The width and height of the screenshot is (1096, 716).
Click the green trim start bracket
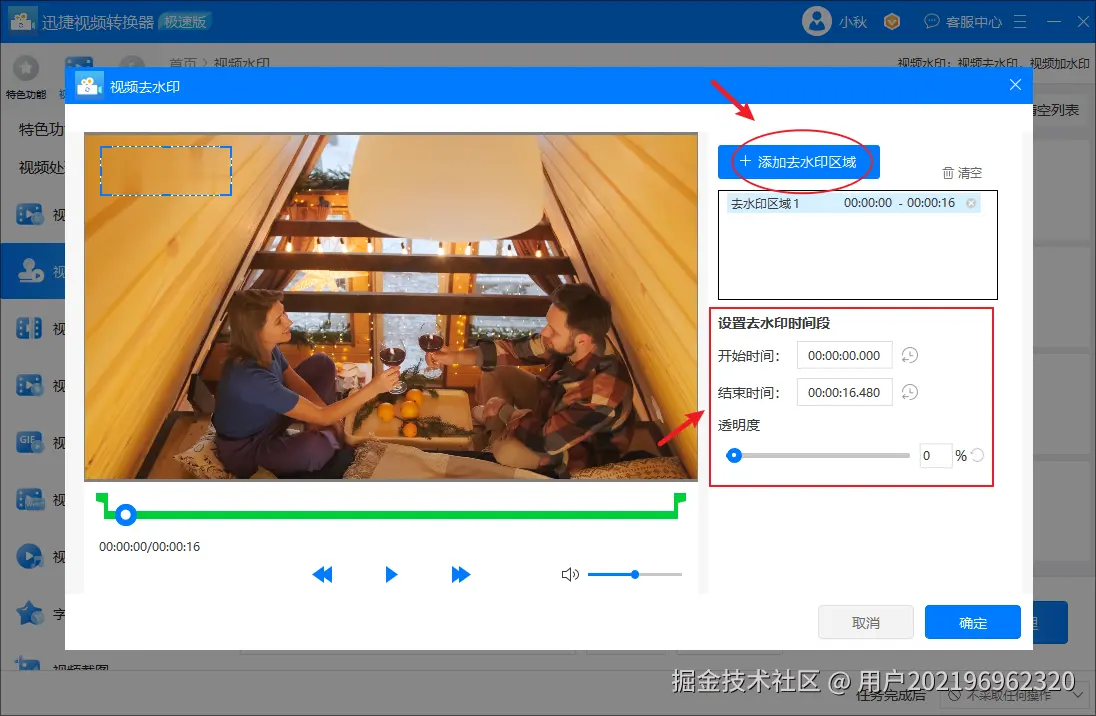pos(102,505)
